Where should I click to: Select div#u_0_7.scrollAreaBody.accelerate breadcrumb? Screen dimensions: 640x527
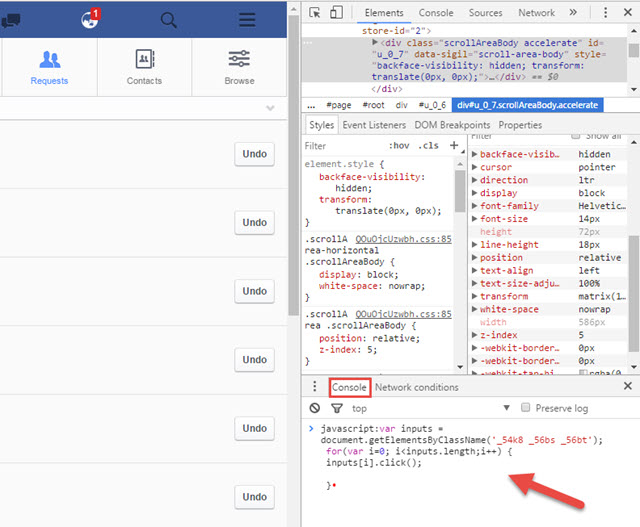coord(527,105)
